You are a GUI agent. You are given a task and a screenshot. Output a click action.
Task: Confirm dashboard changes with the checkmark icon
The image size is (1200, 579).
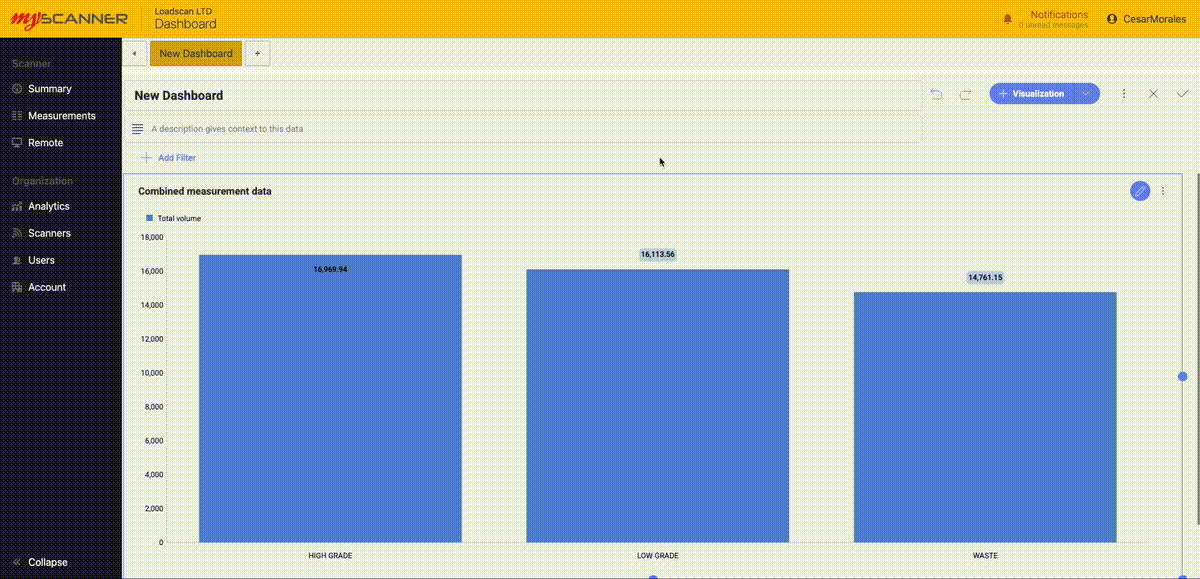pos(1183,93)
